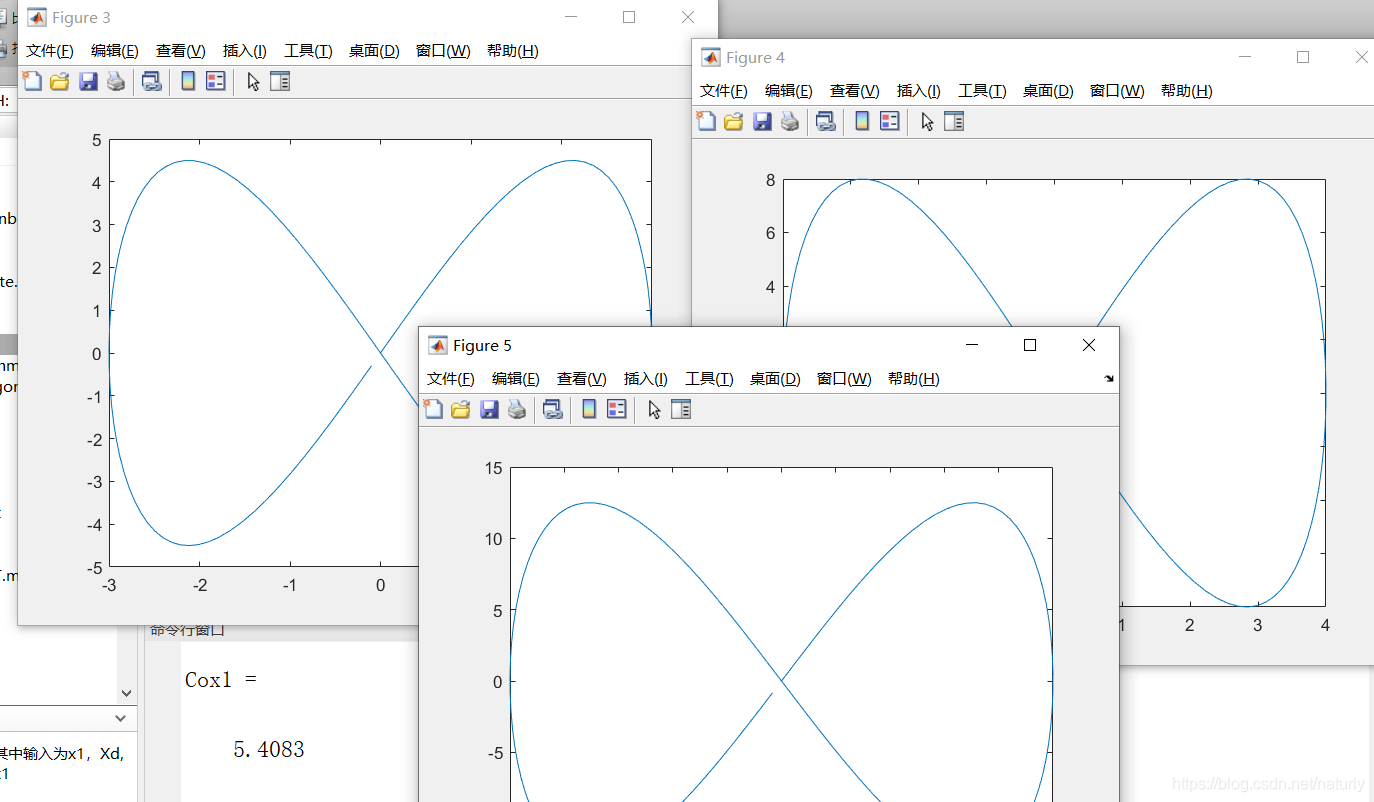Viewport: 1374px width, 802px height.
Task: Open Property Inspector in Figure 5 toolbar
Action: click(x=681, y=410)
